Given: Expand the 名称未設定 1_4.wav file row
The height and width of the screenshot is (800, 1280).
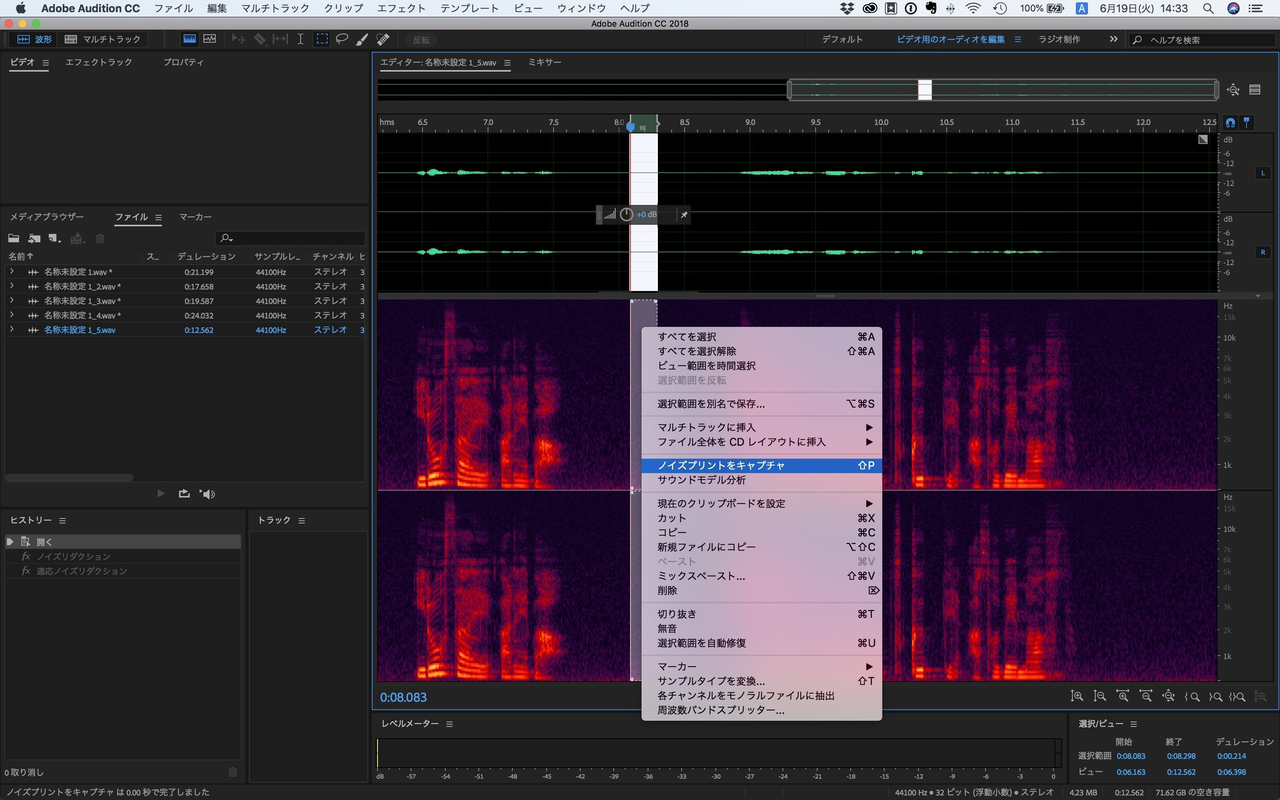Looking at the screenshot, I should point(12,315).
